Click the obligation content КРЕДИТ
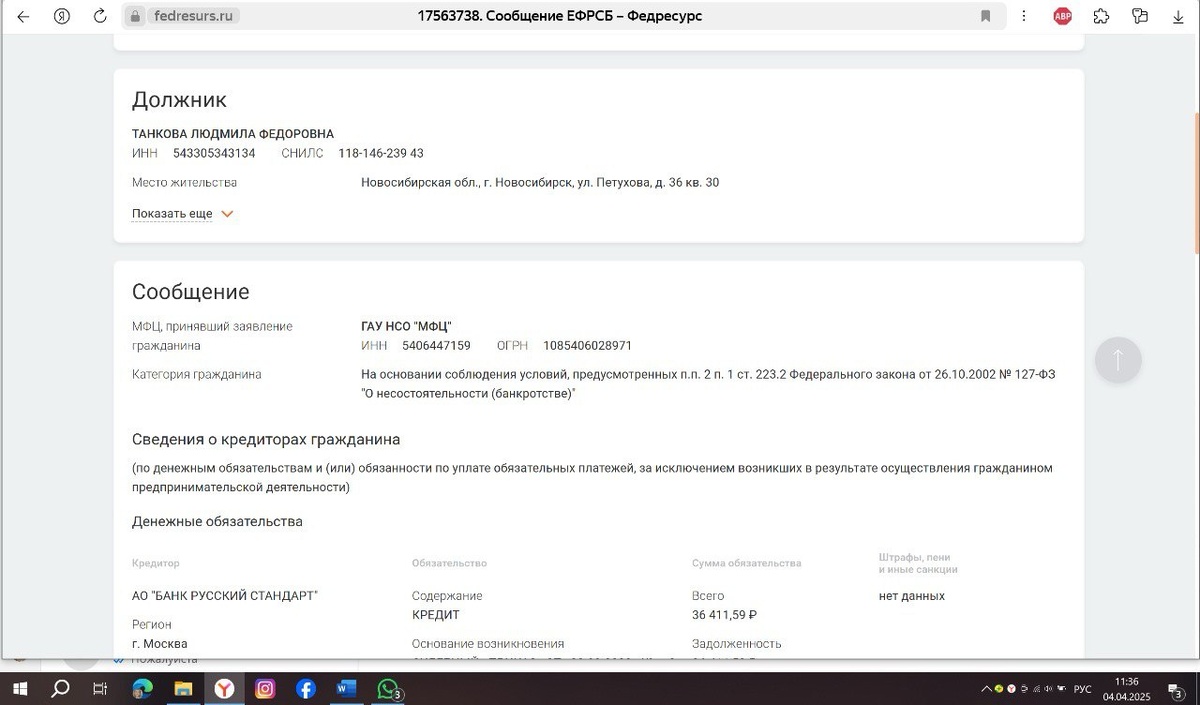The image size is (1200, 705). pyautogui.click(x=436, y=615)
